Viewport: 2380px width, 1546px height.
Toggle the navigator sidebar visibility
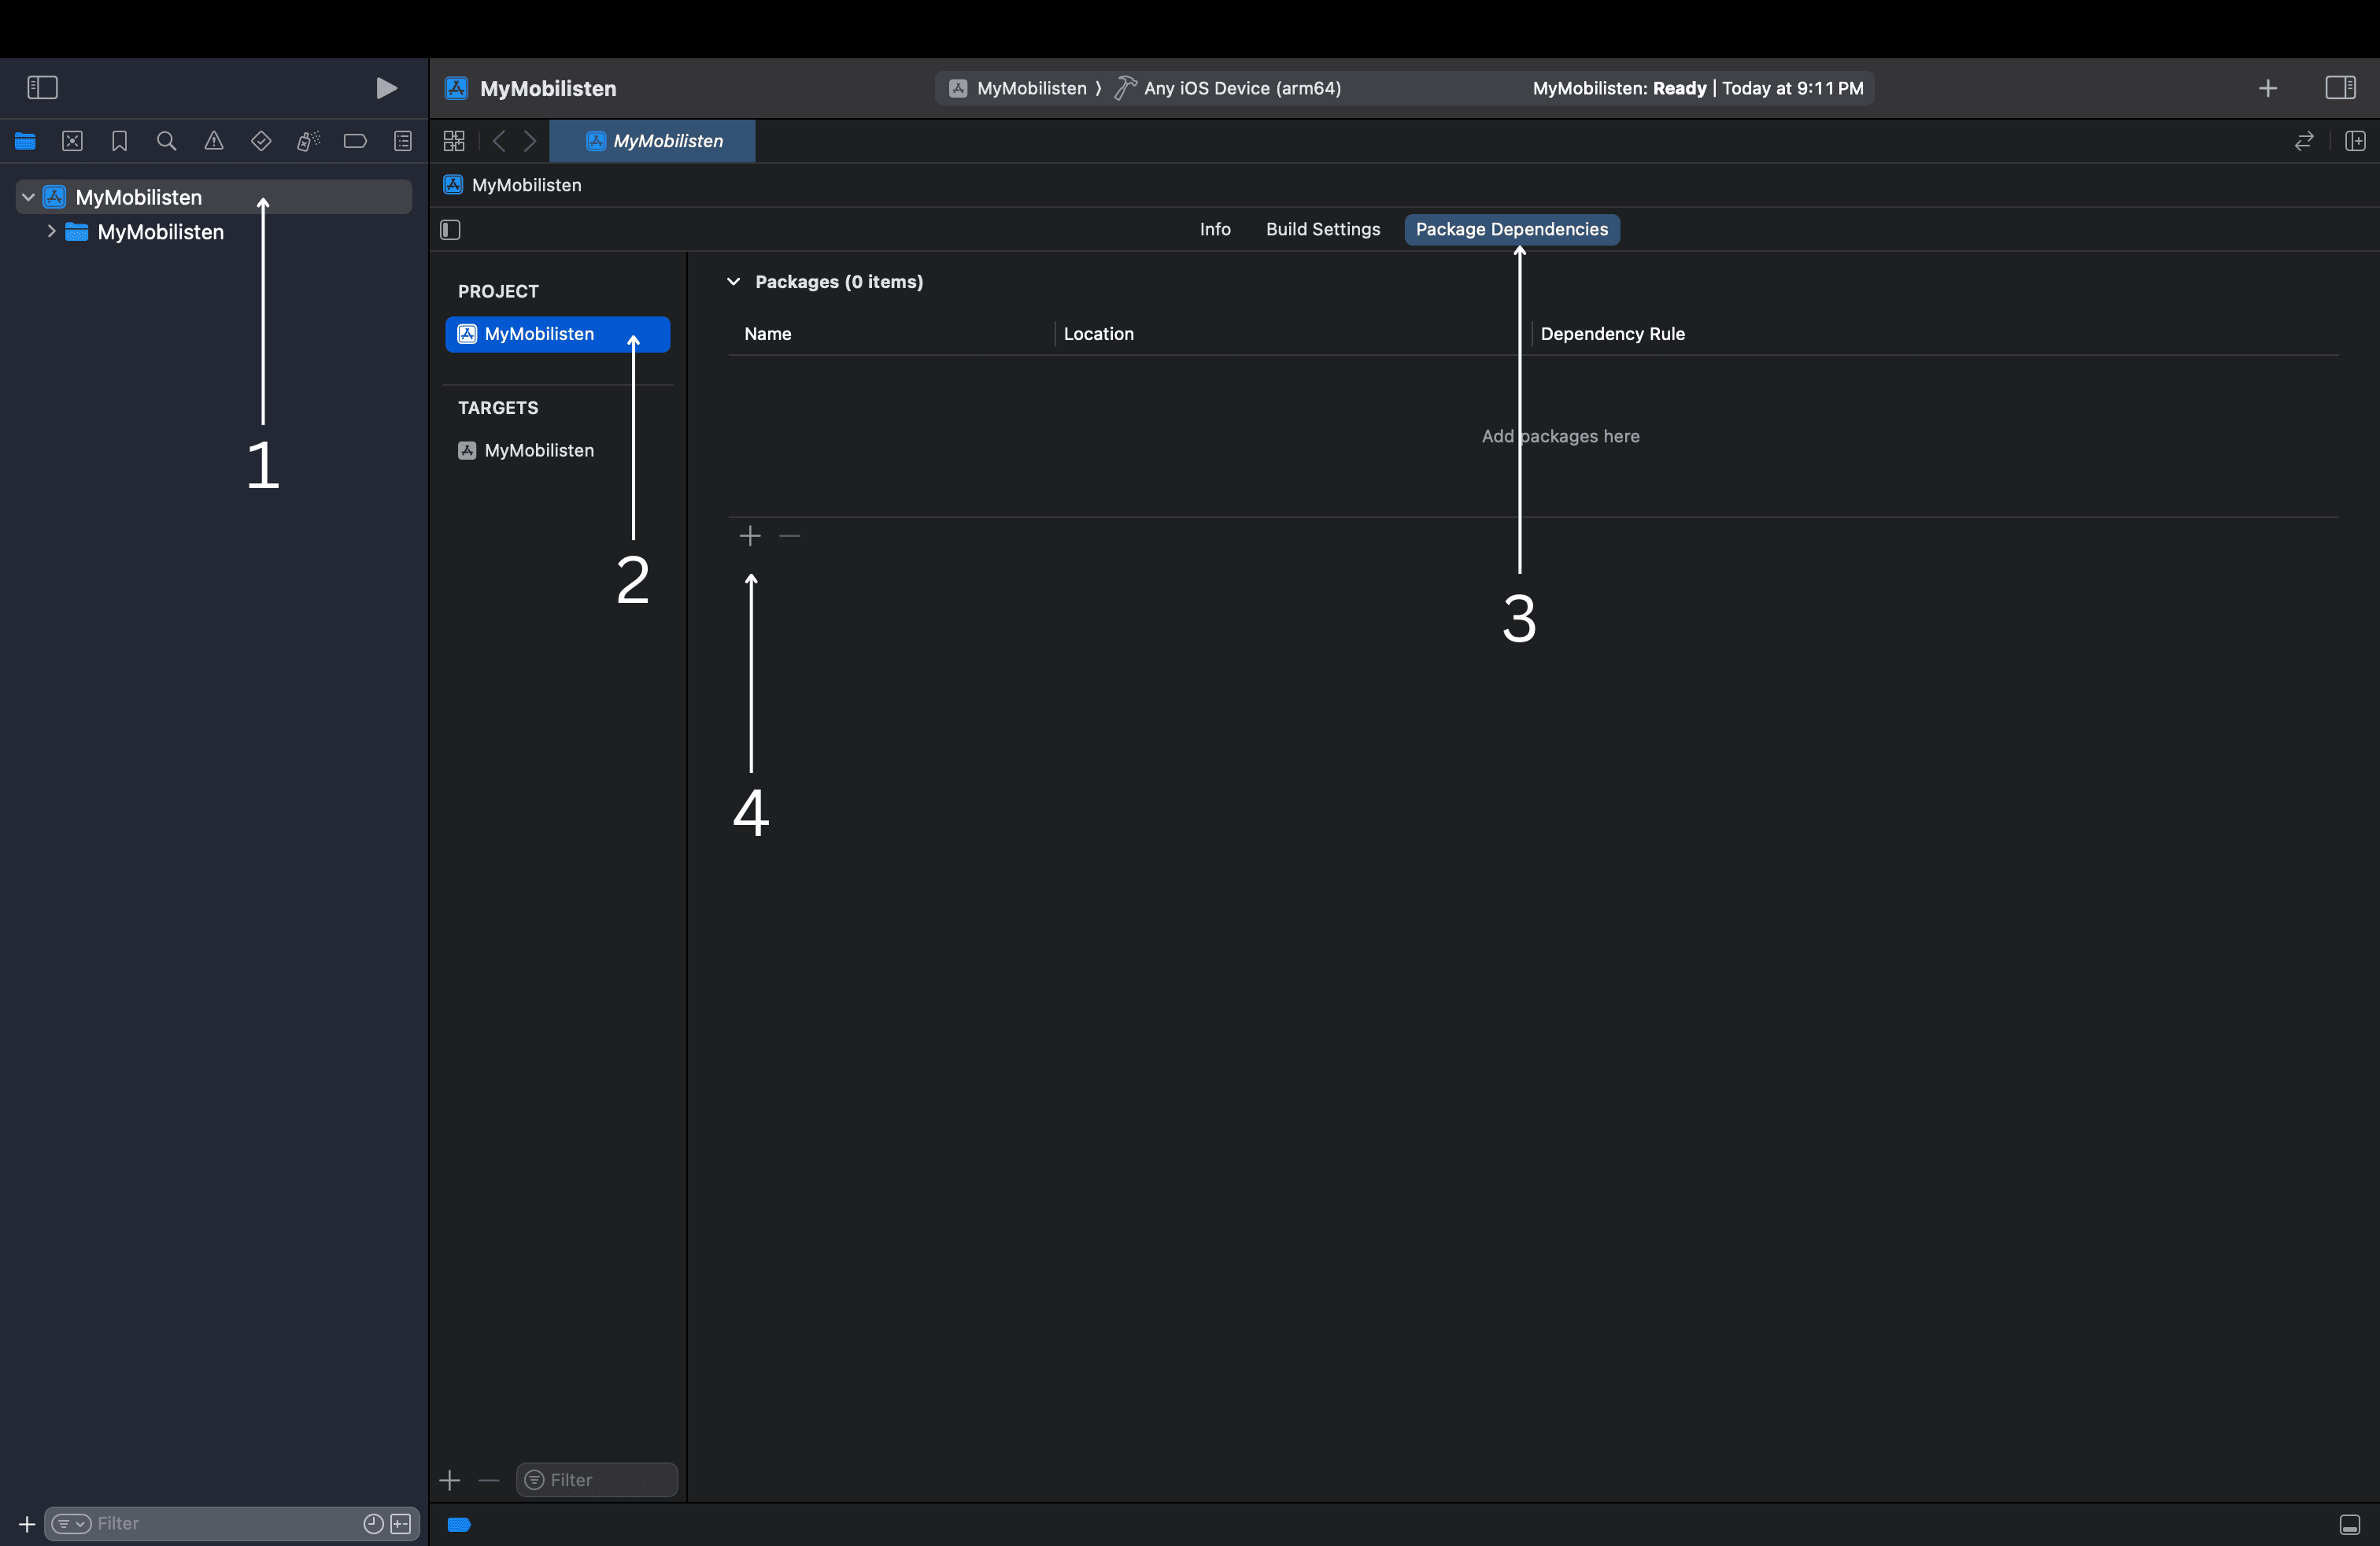click(42, 88)
